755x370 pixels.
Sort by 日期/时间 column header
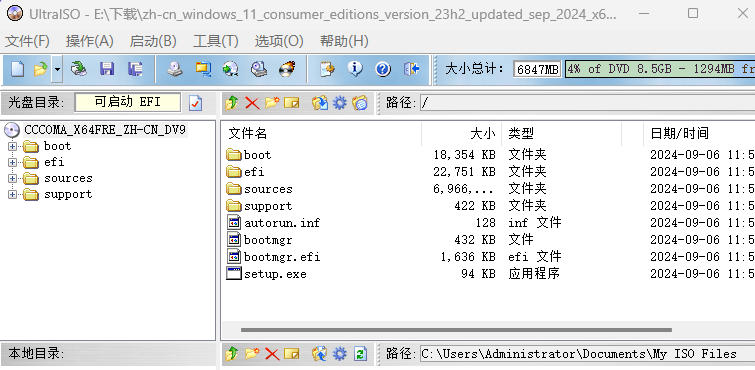click(699, 133)
